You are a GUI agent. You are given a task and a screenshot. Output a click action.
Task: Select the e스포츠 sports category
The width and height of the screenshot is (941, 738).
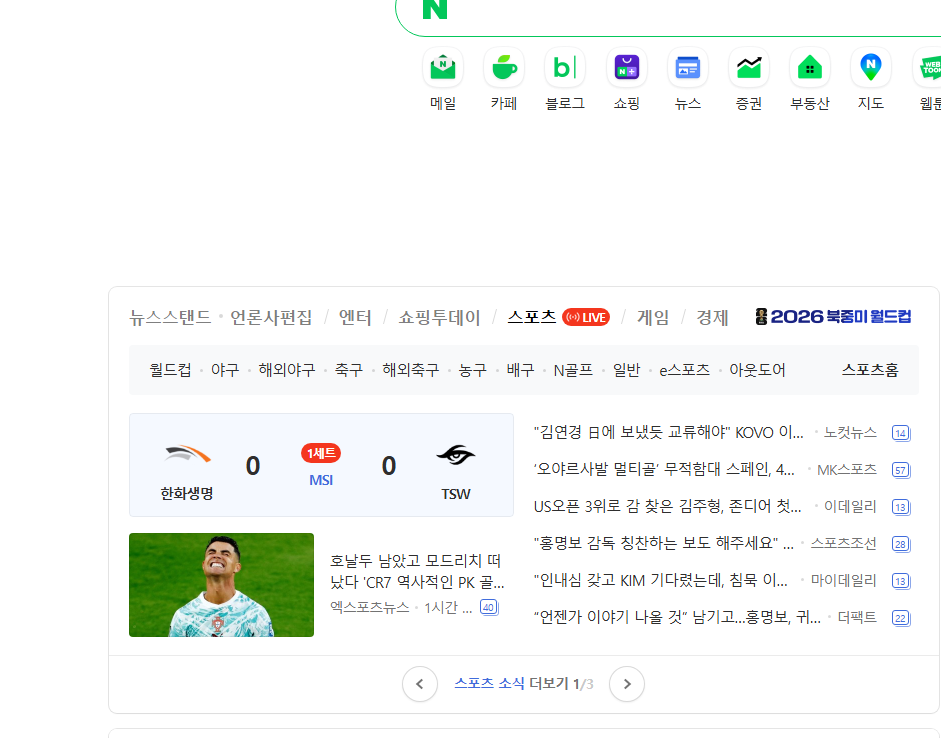(x=684, y=370)
